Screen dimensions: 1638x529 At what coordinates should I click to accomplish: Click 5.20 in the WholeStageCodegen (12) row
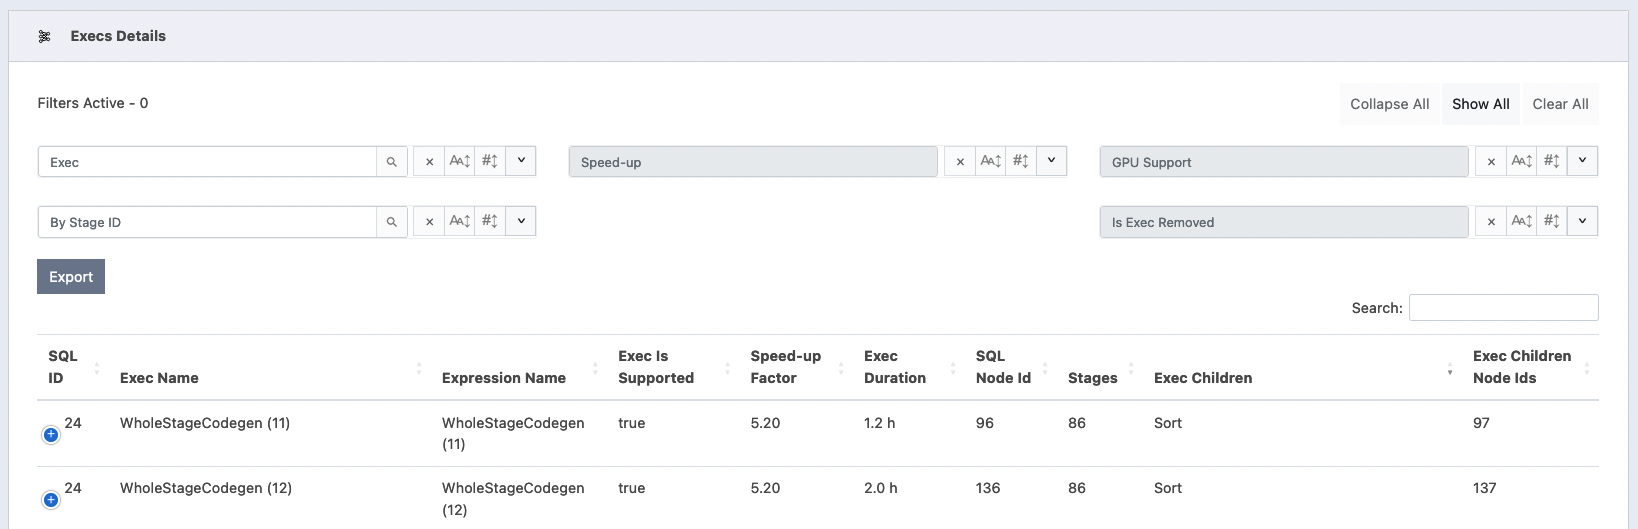765,488
